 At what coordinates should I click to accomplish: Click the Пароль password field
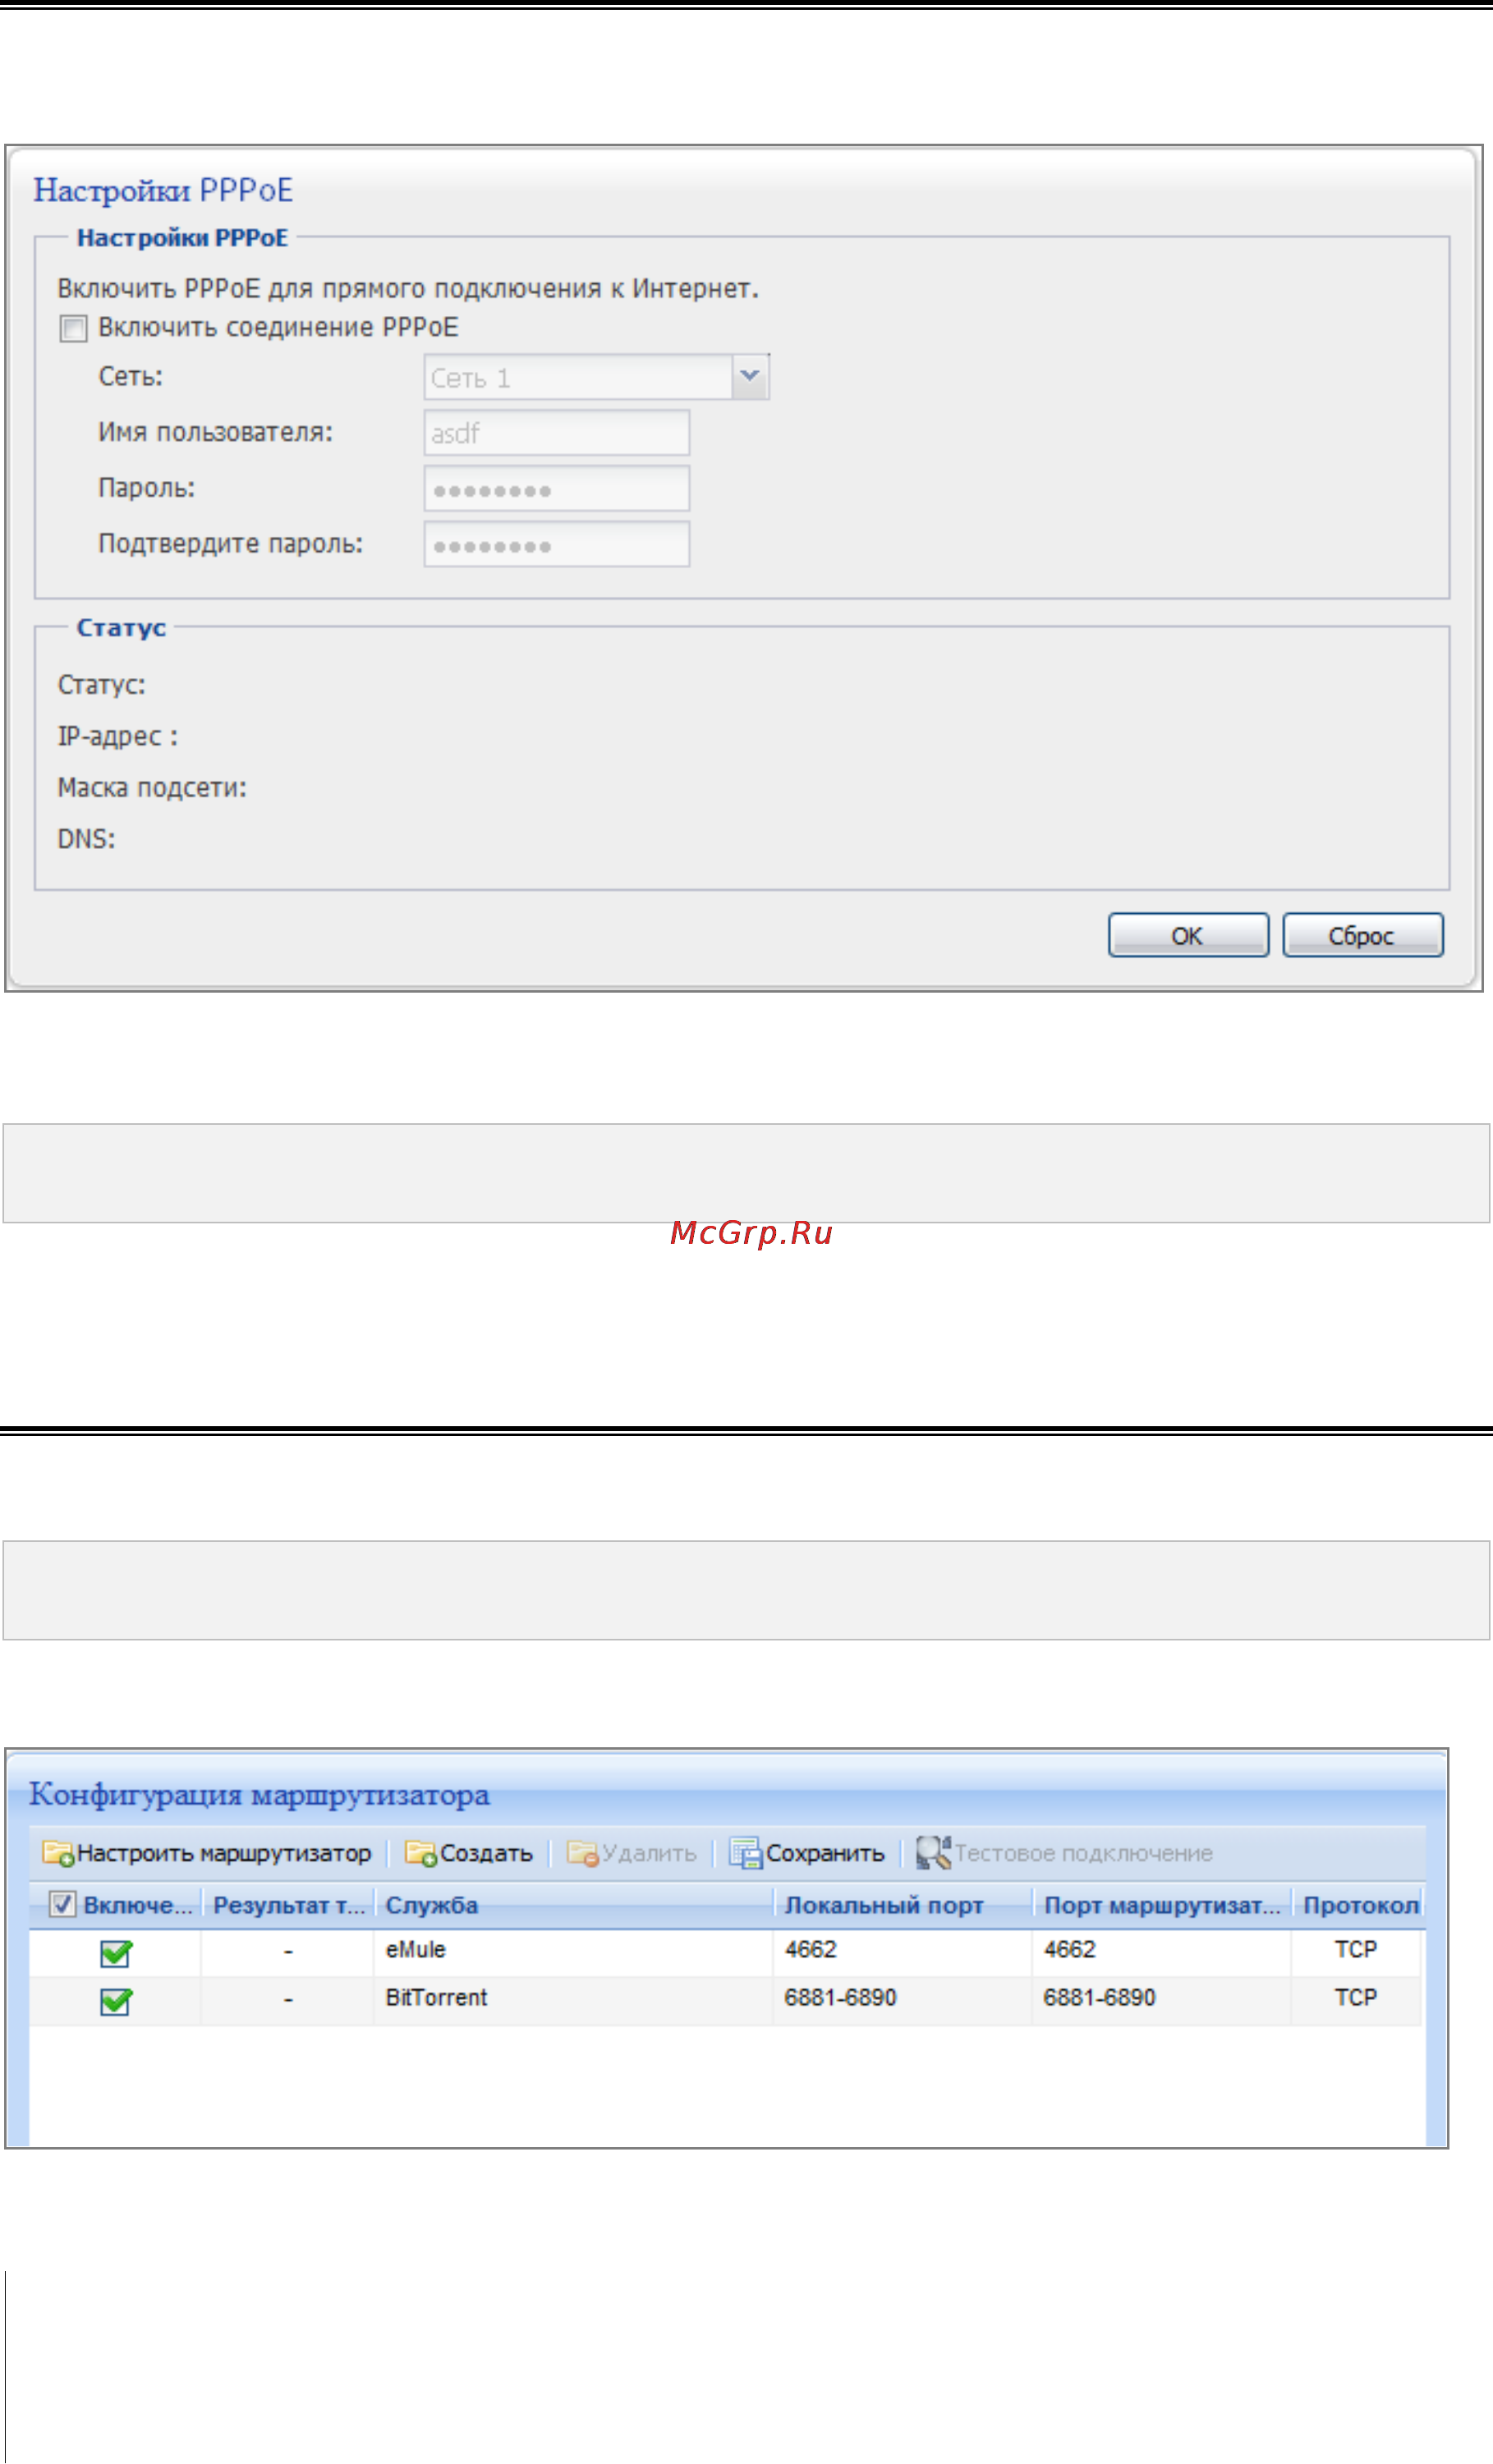point(556,489)
